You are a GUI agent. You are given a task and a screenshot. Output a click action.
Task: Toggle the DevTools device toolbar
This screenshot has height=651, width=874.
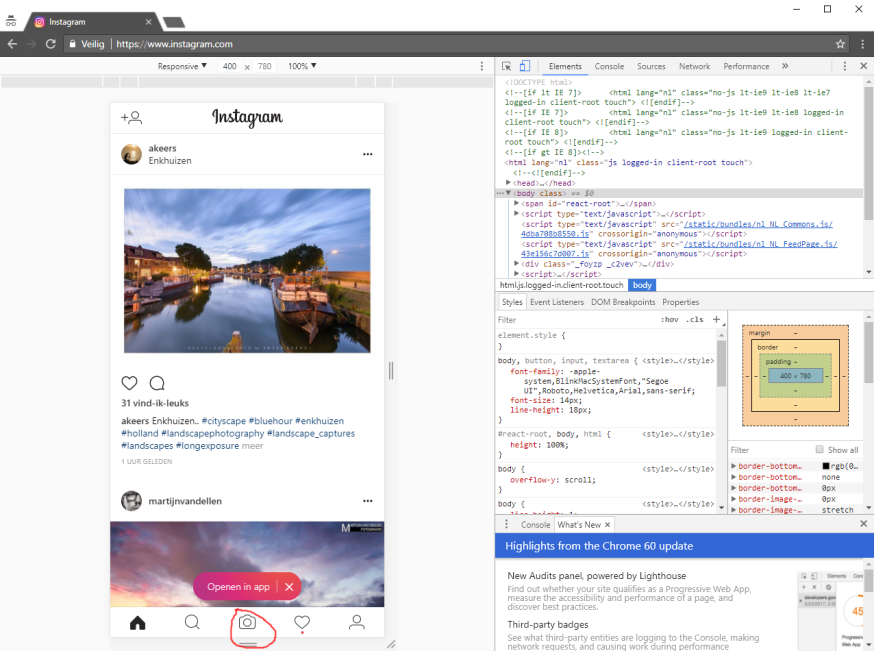coord(525,66)
